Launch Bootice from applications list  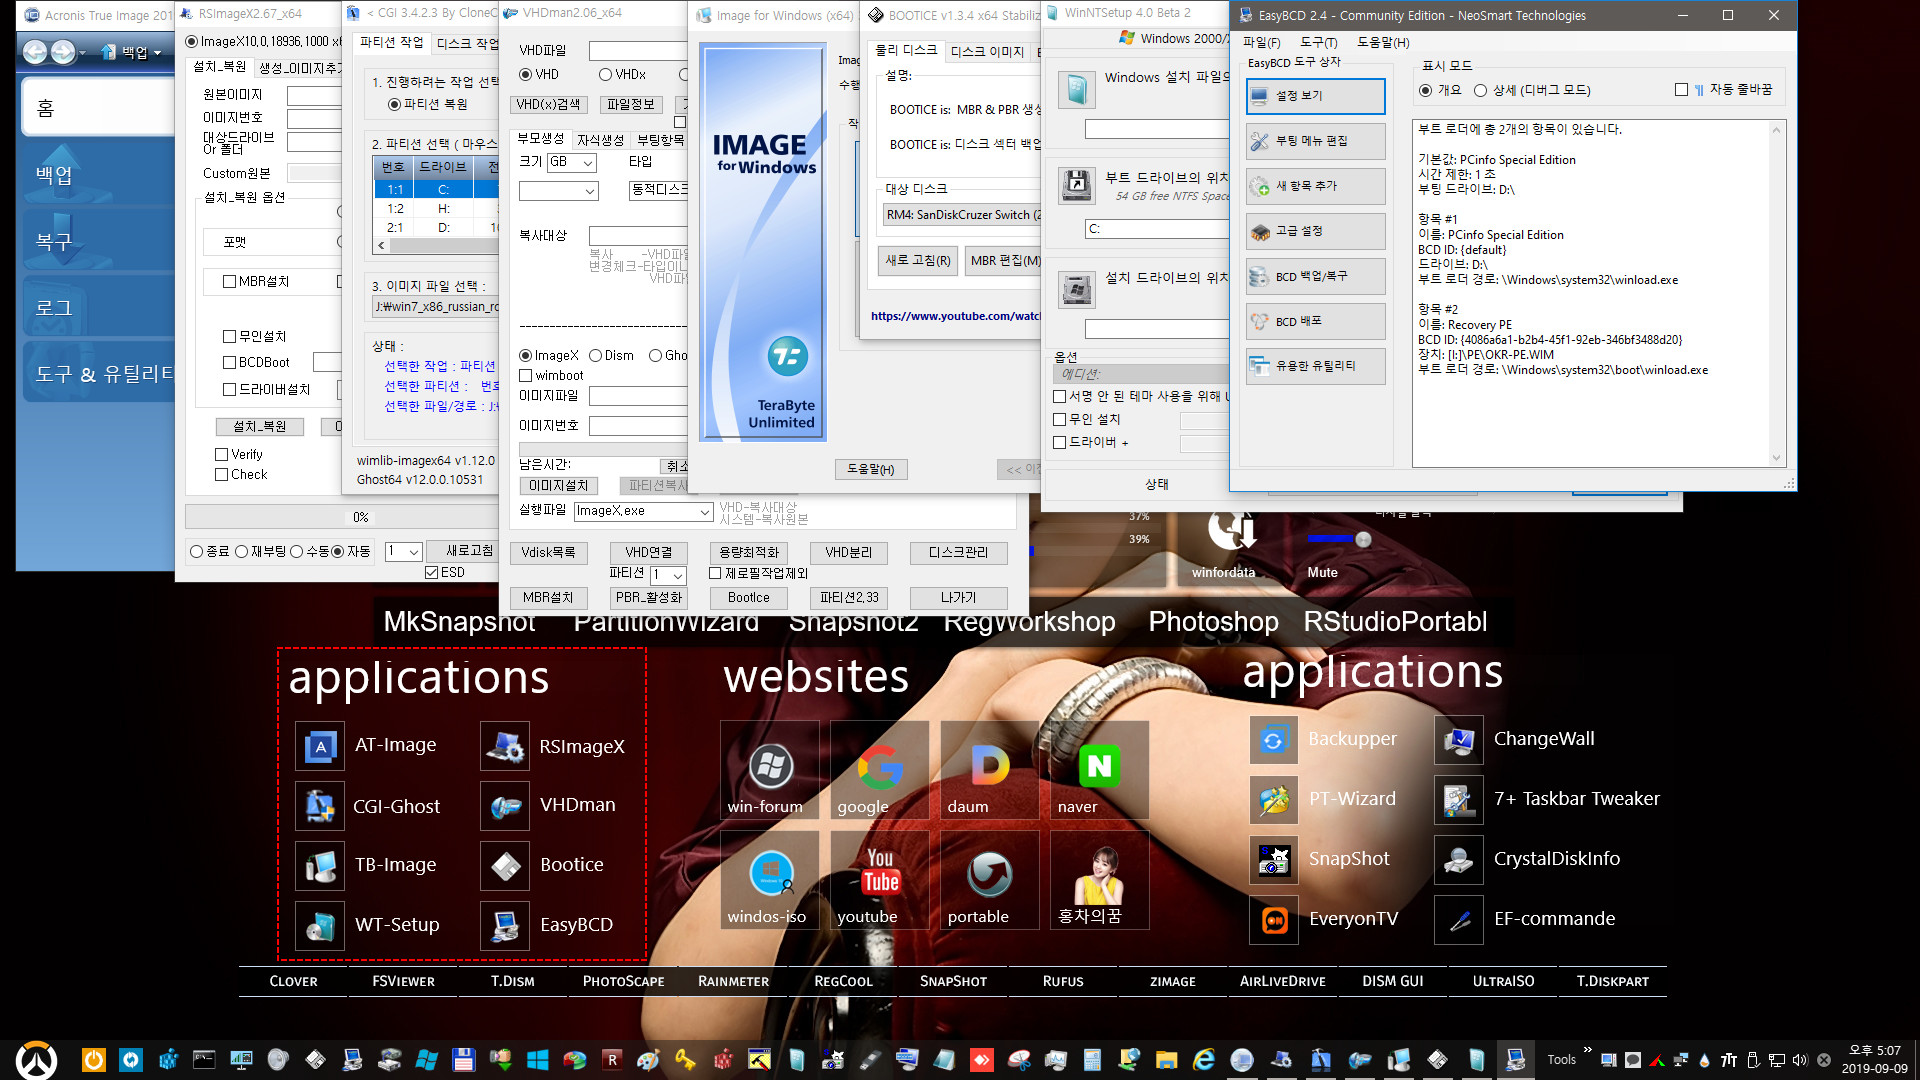coord(505,866)
